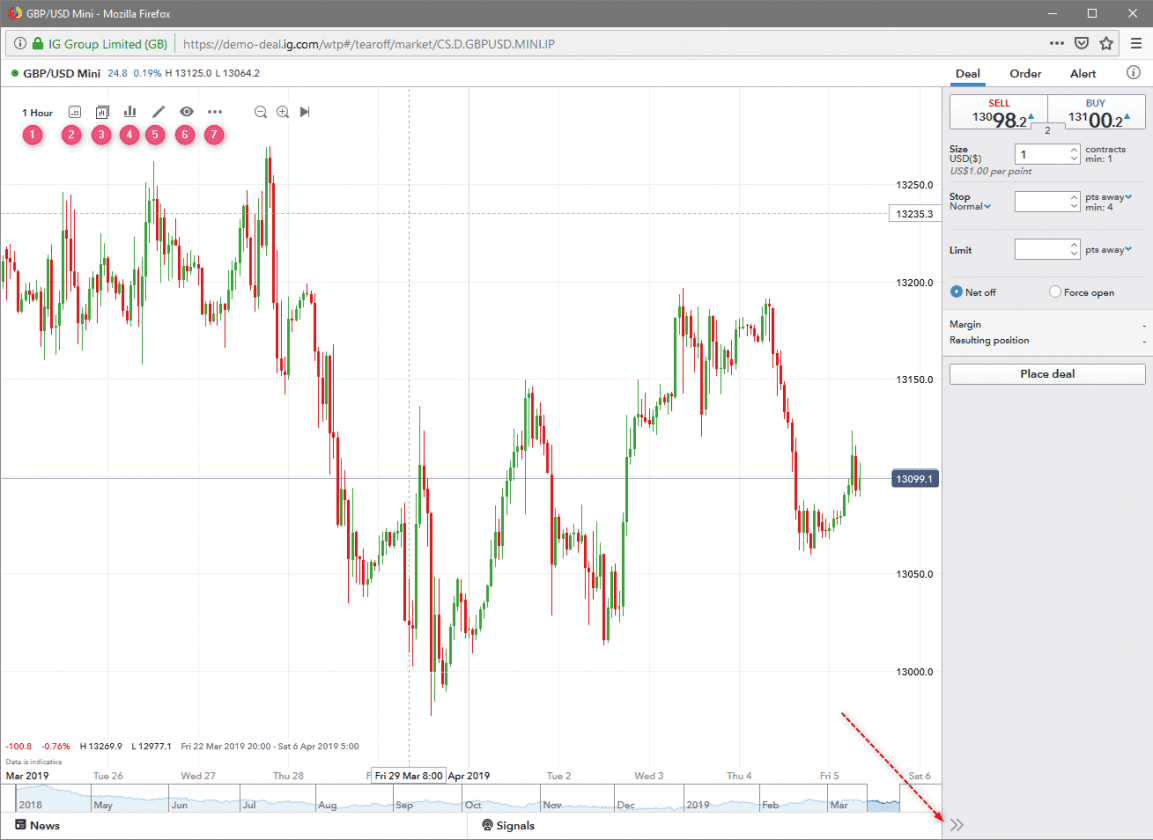The image size is (1153, 840).
Task: Jump to latest candle using skip-forward icon
Action: (x=305, y=112)
